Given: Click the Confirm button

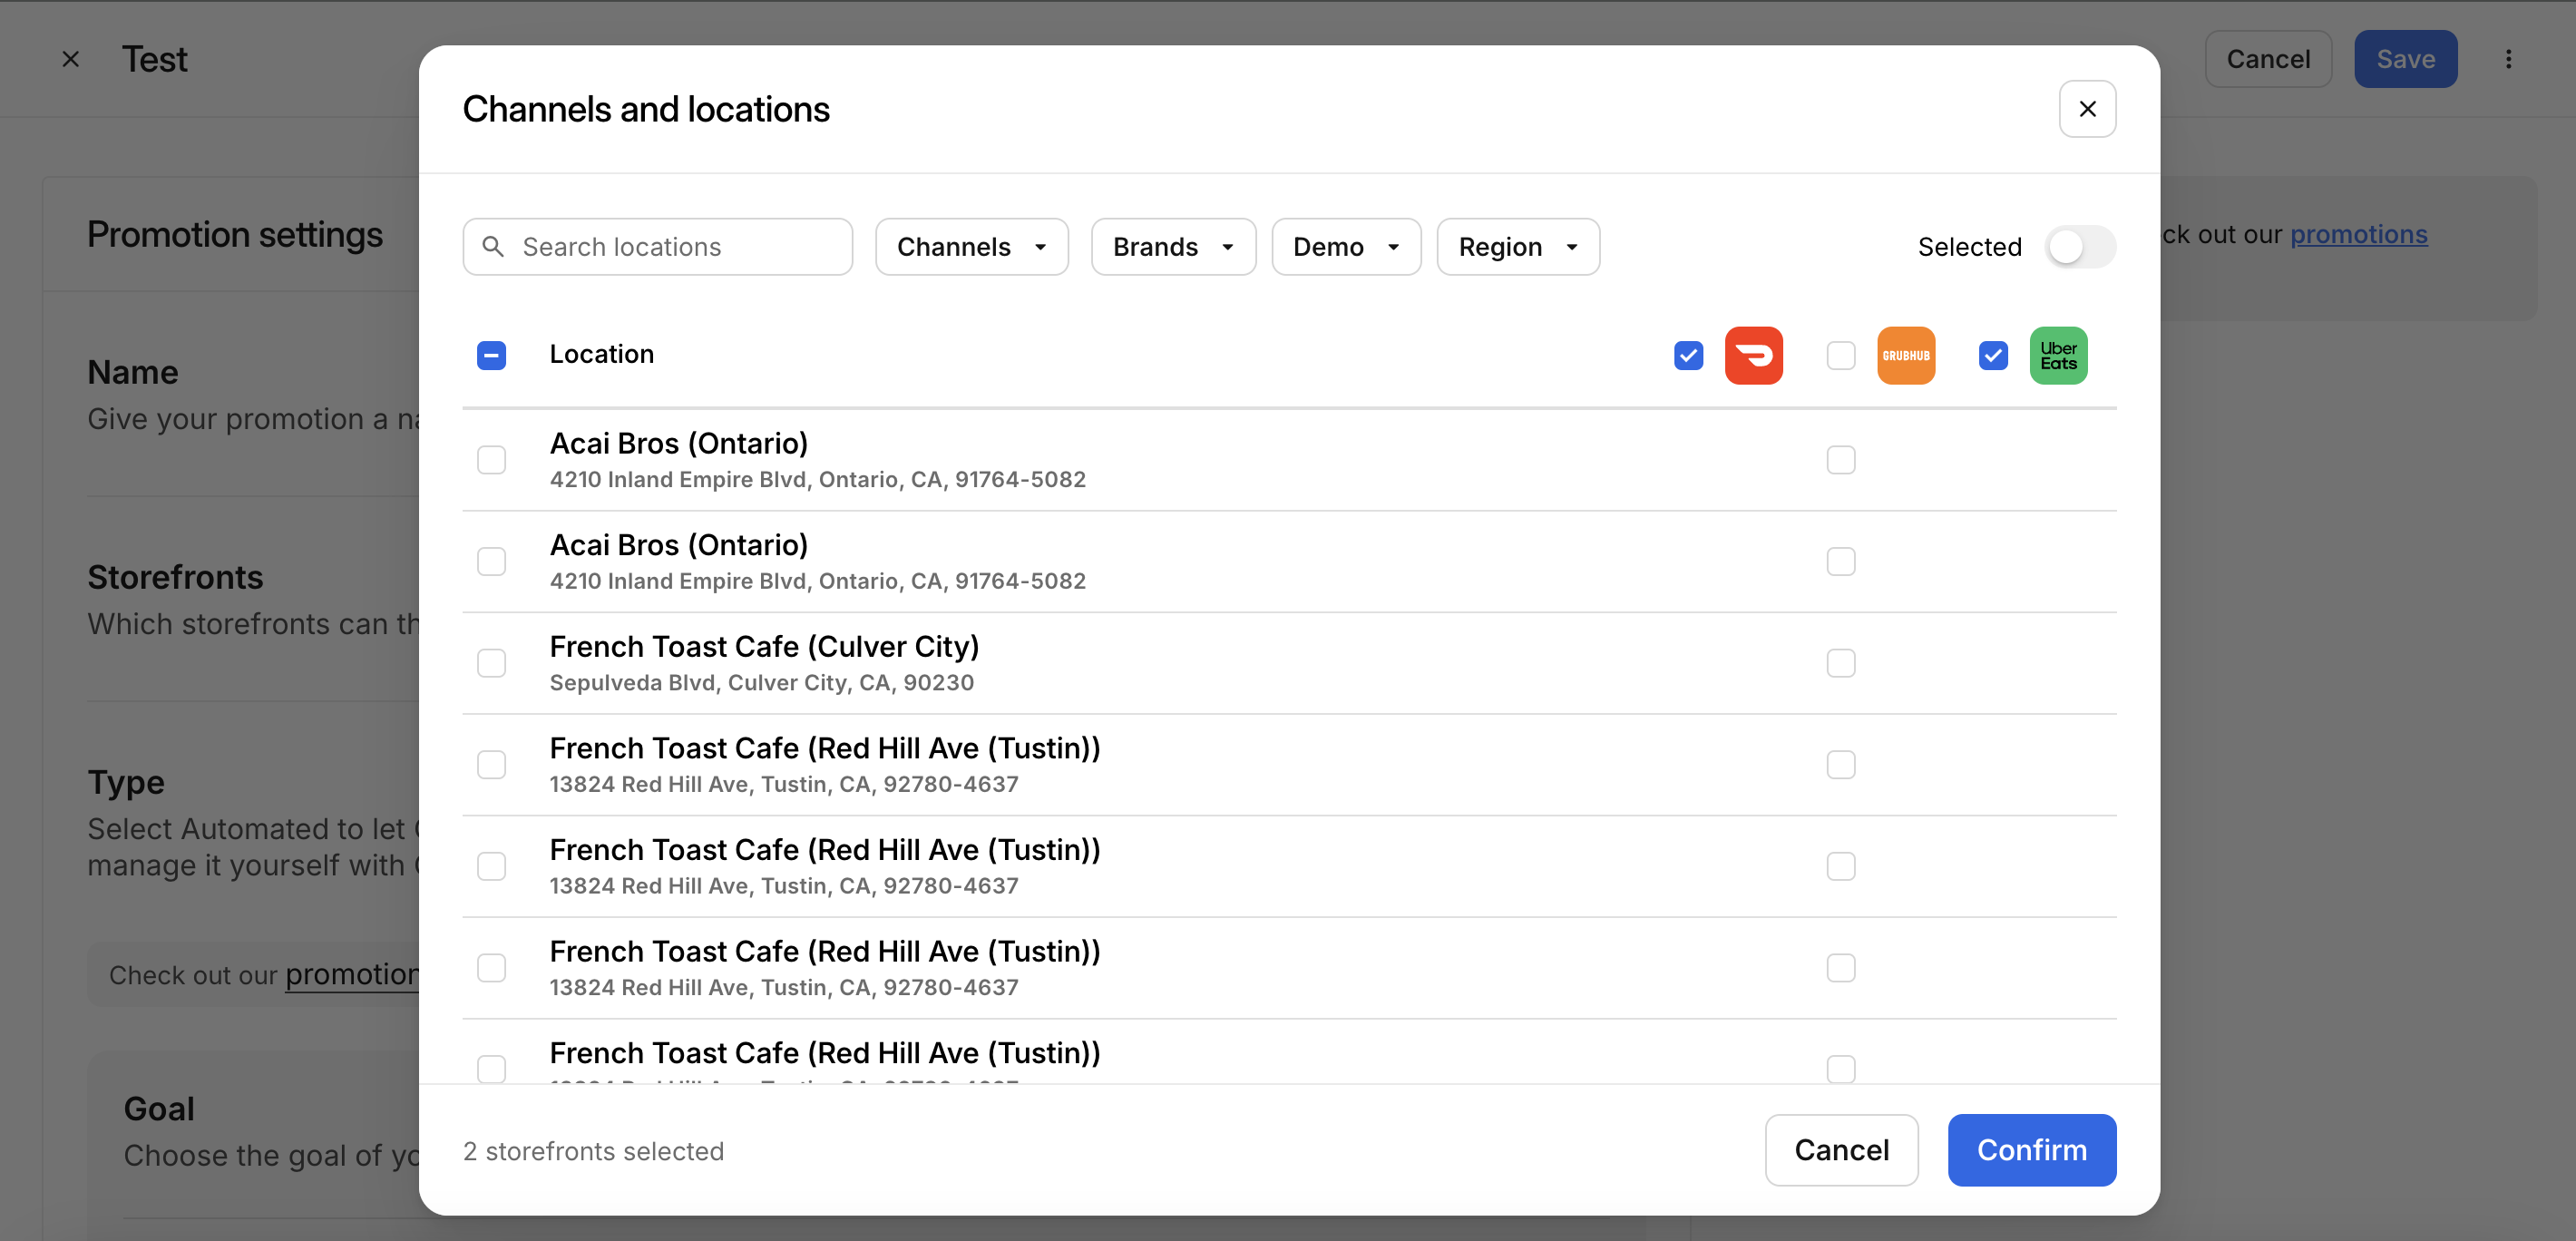Looking at the screenshot, I should pyautogui.click(x=2031, y=1150).
